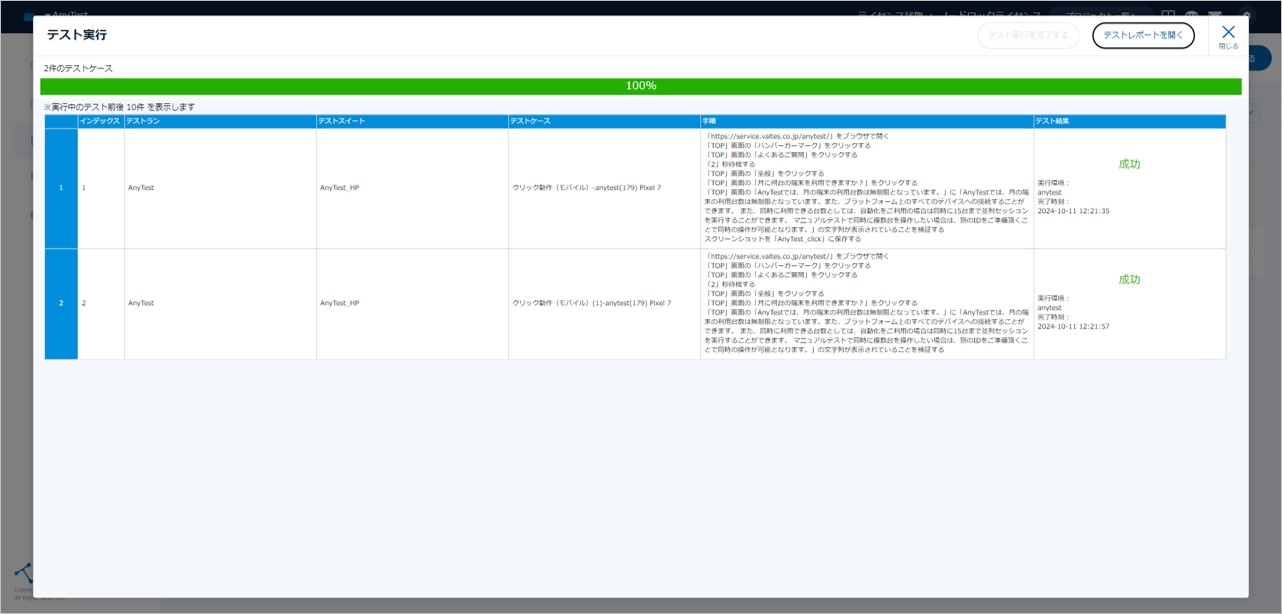The width and height of the screenshot is (1282, 614).
Task: Click AnyTest_HP suite cell in the second row
Action: pyautogui.click(x=340, y=303)
